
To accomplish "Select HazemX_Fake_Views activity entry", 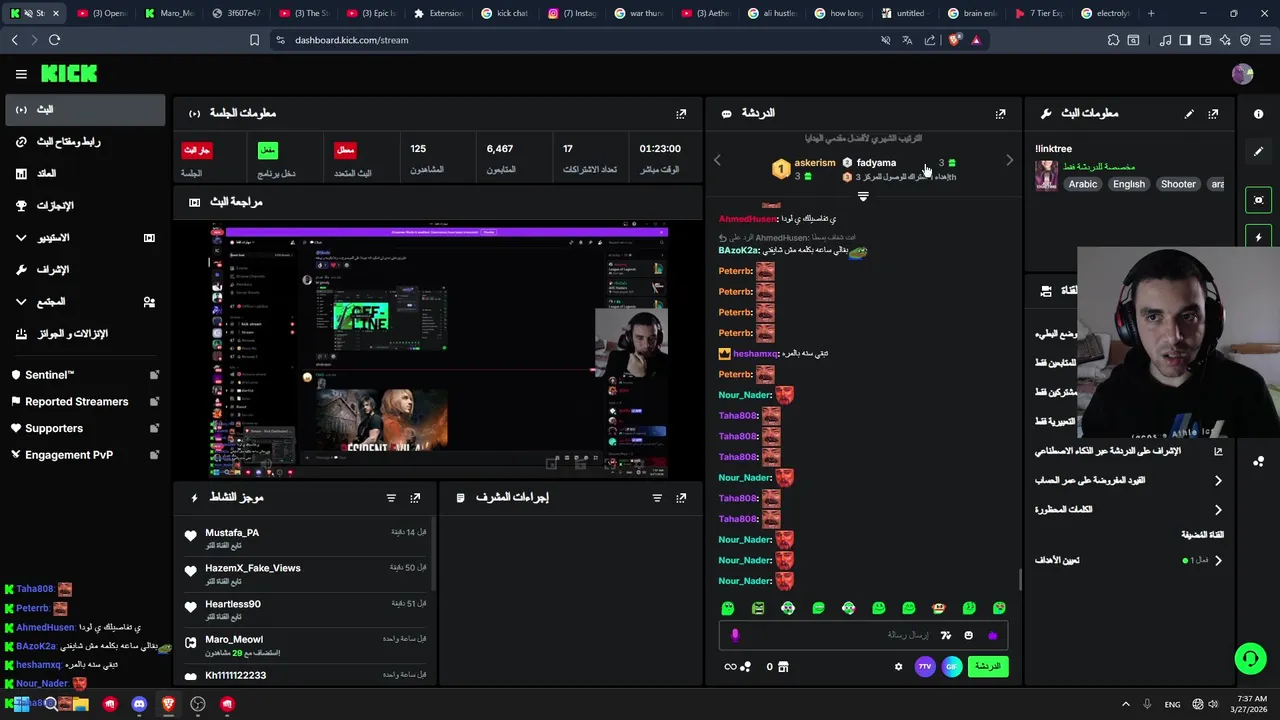I will pos(306,575).
